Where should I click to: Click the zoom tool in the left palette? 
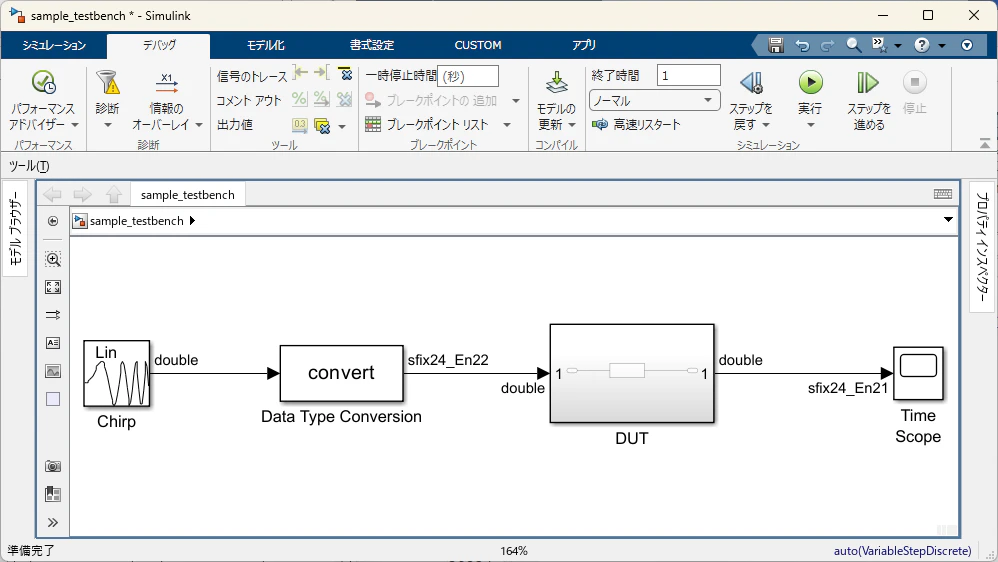point(53,258)
